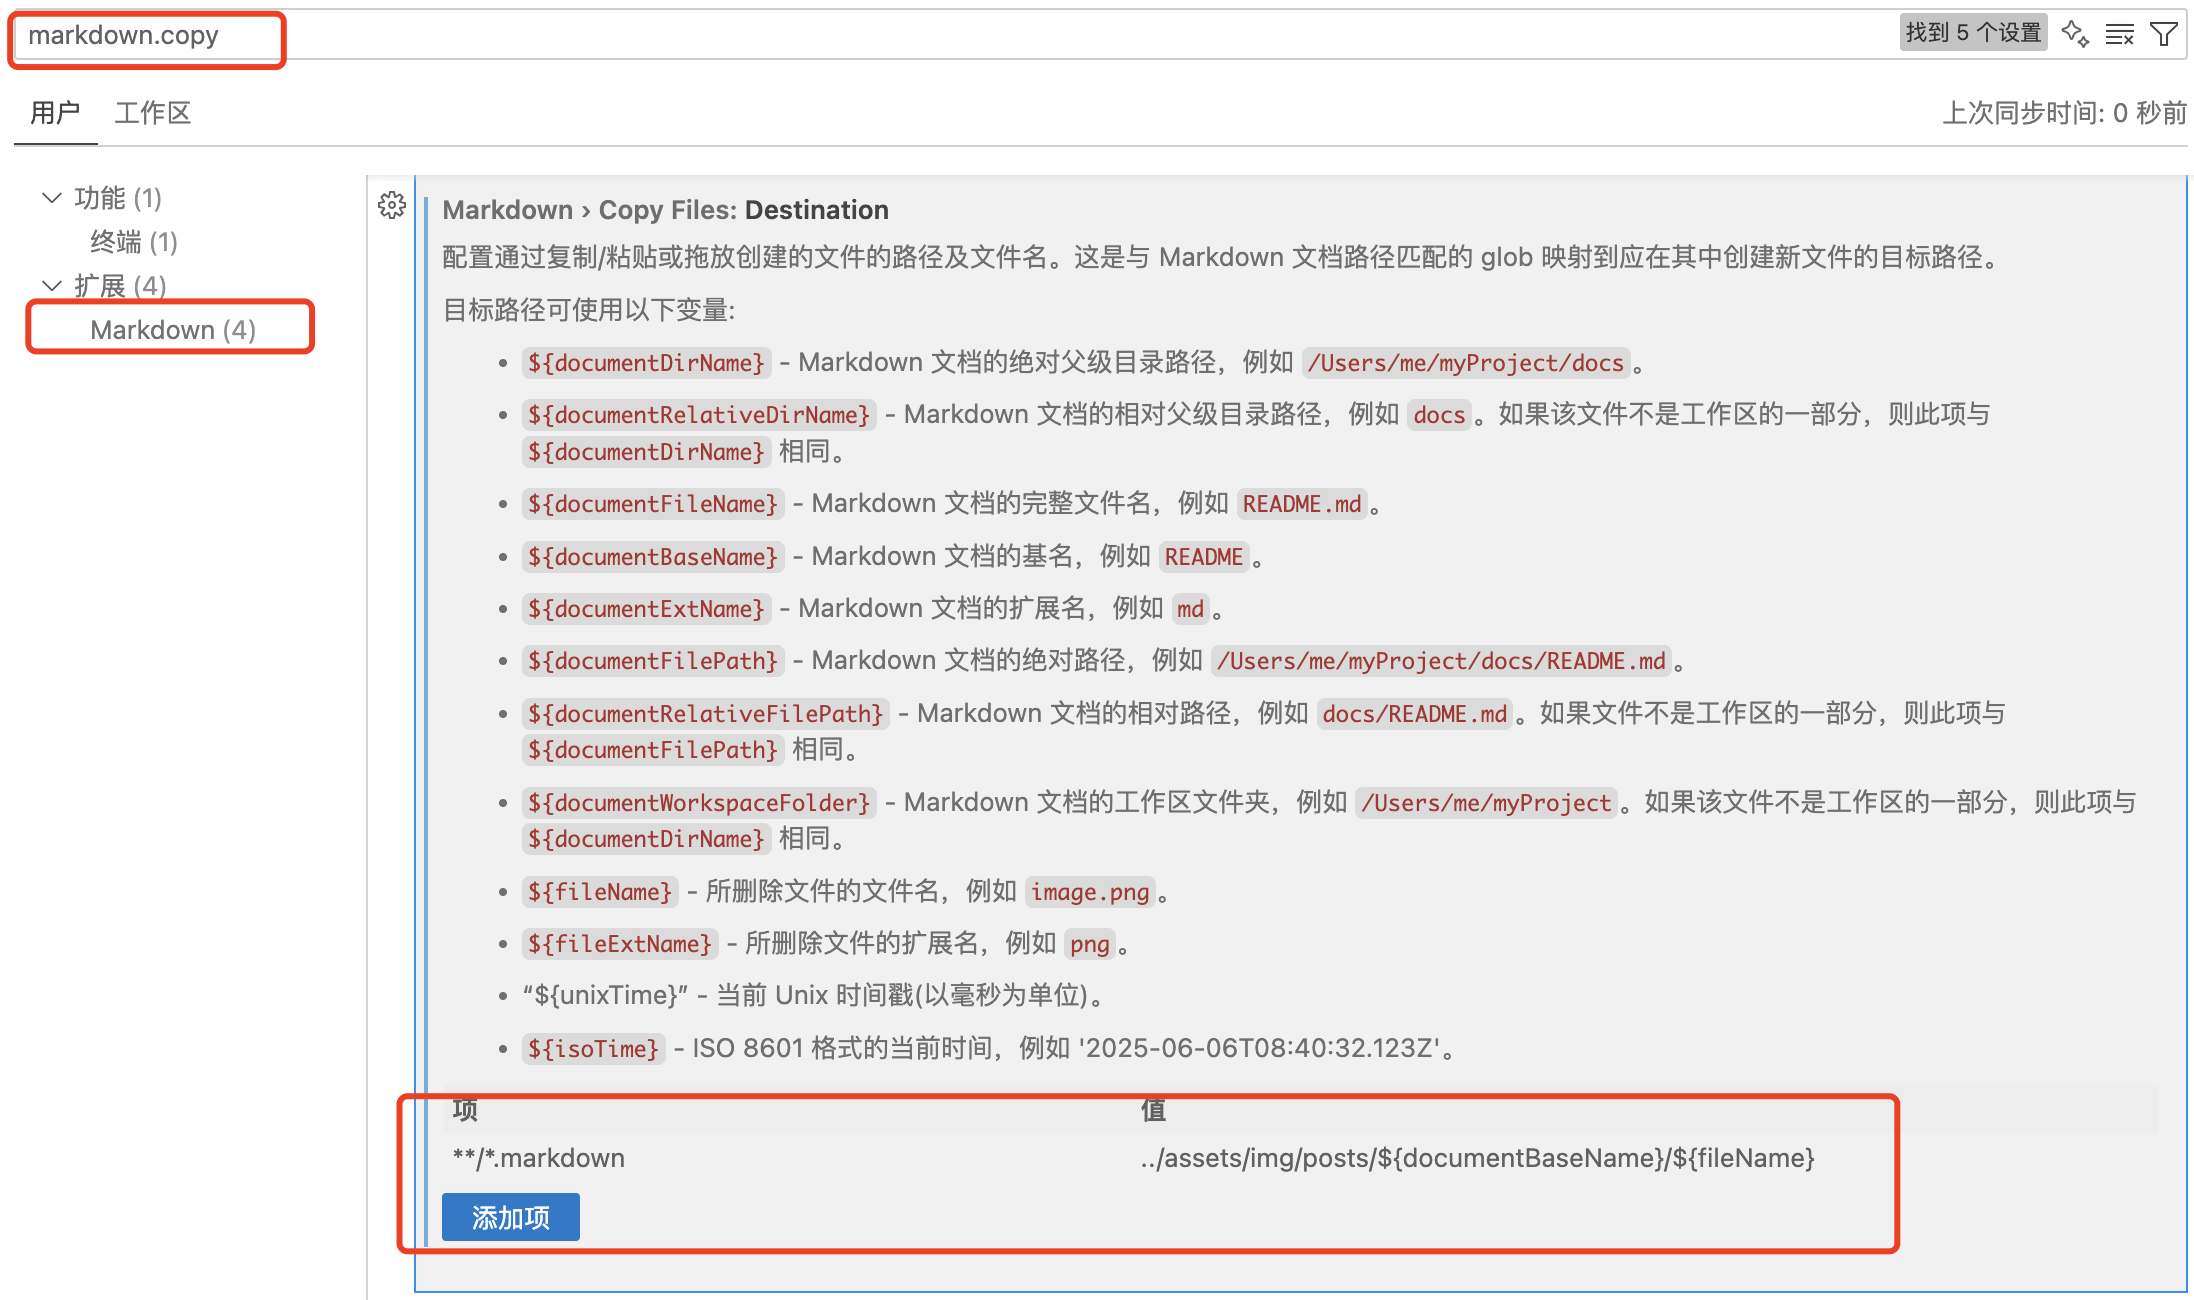
Task: Open settings search AI suggestions sparkle icon
Action: [2076, 33]
